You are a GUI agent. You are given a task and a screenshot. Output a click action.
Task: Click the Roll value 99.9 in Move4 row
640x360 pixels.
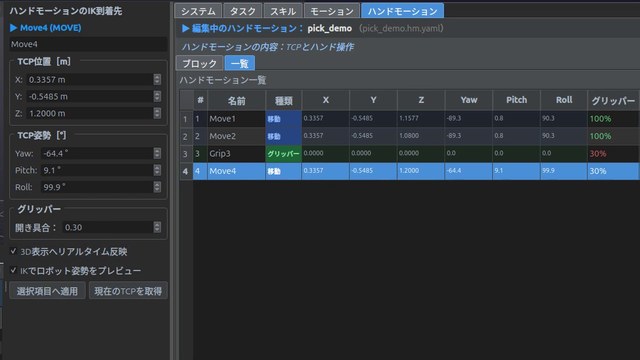tap(564, 171)
